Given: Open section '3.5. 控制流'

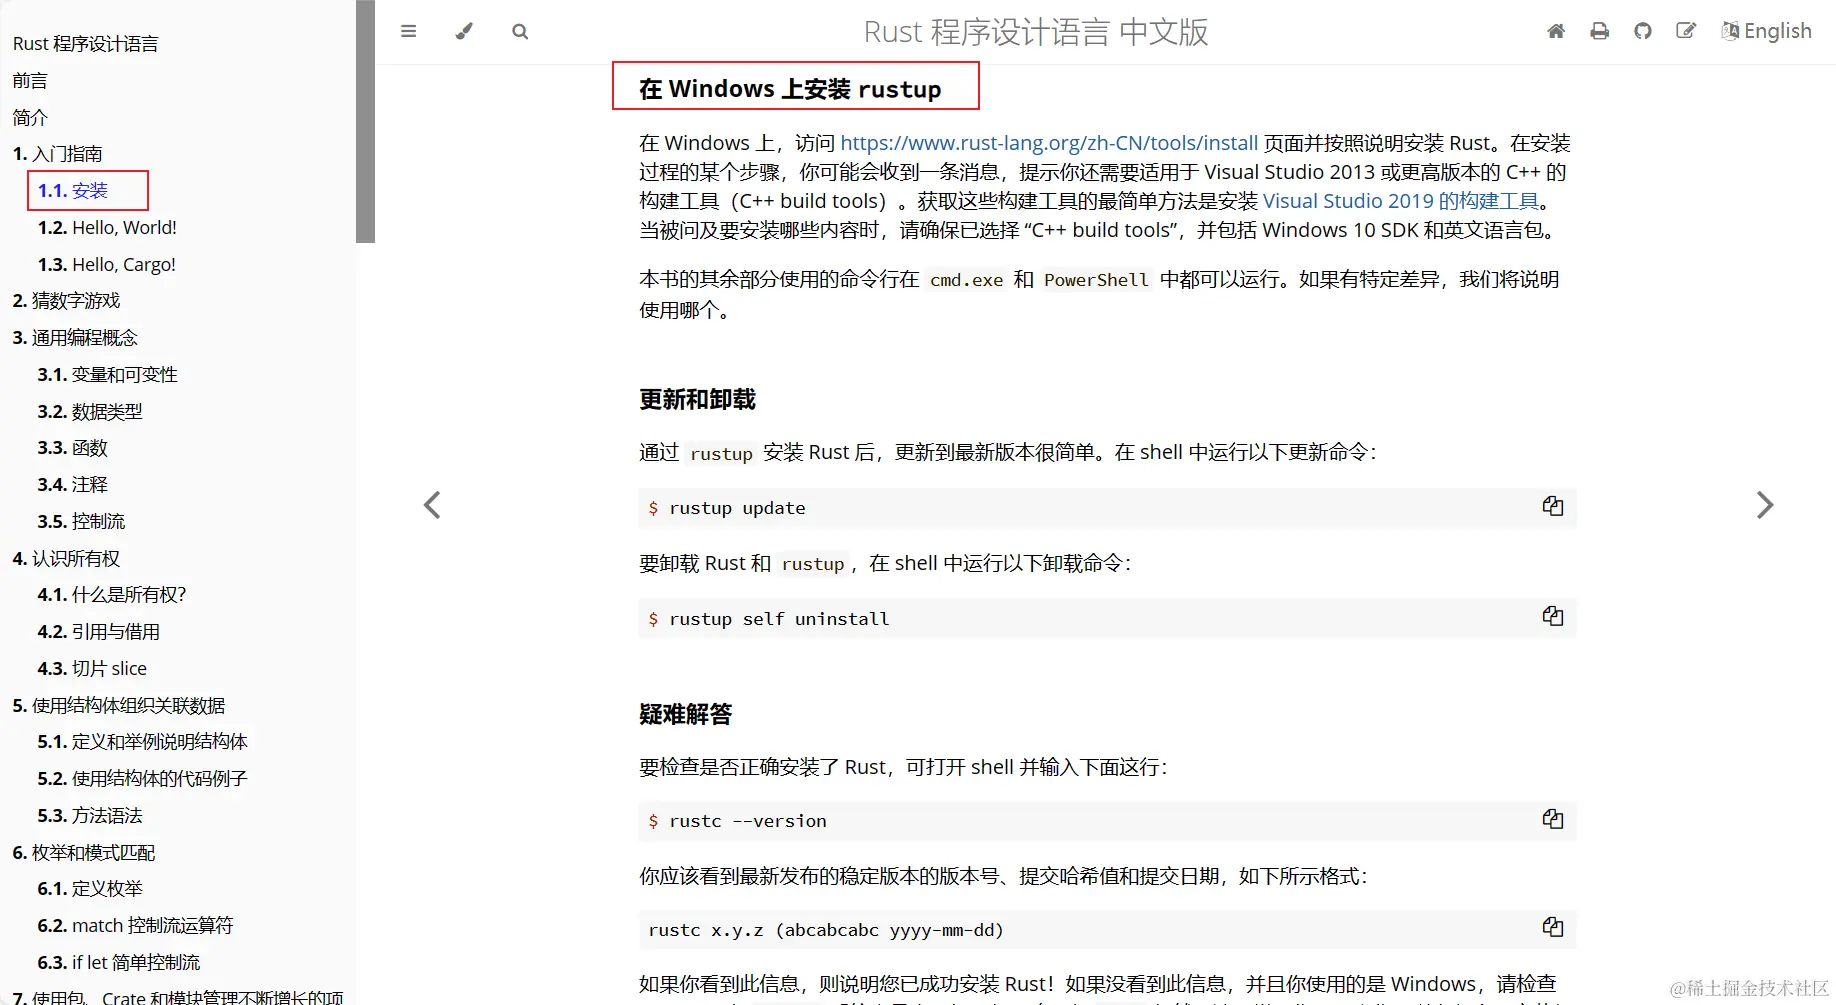Looking at the screenshot, I should pyautogui.click(x=81, y=522).
